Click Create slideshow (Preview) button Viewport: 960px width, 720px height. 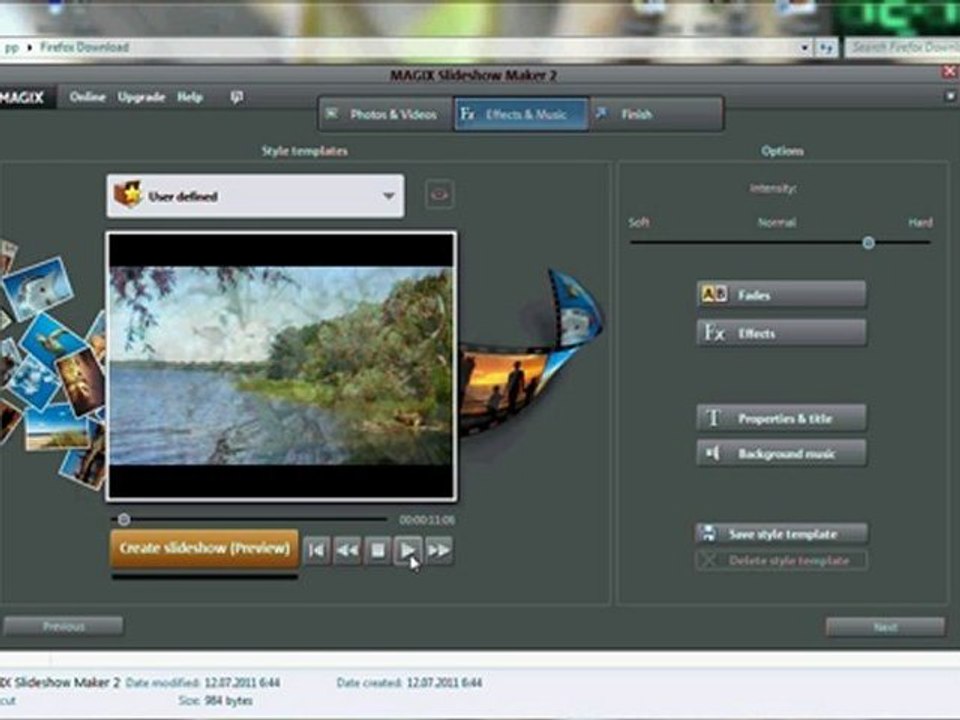tap(204, 548)
